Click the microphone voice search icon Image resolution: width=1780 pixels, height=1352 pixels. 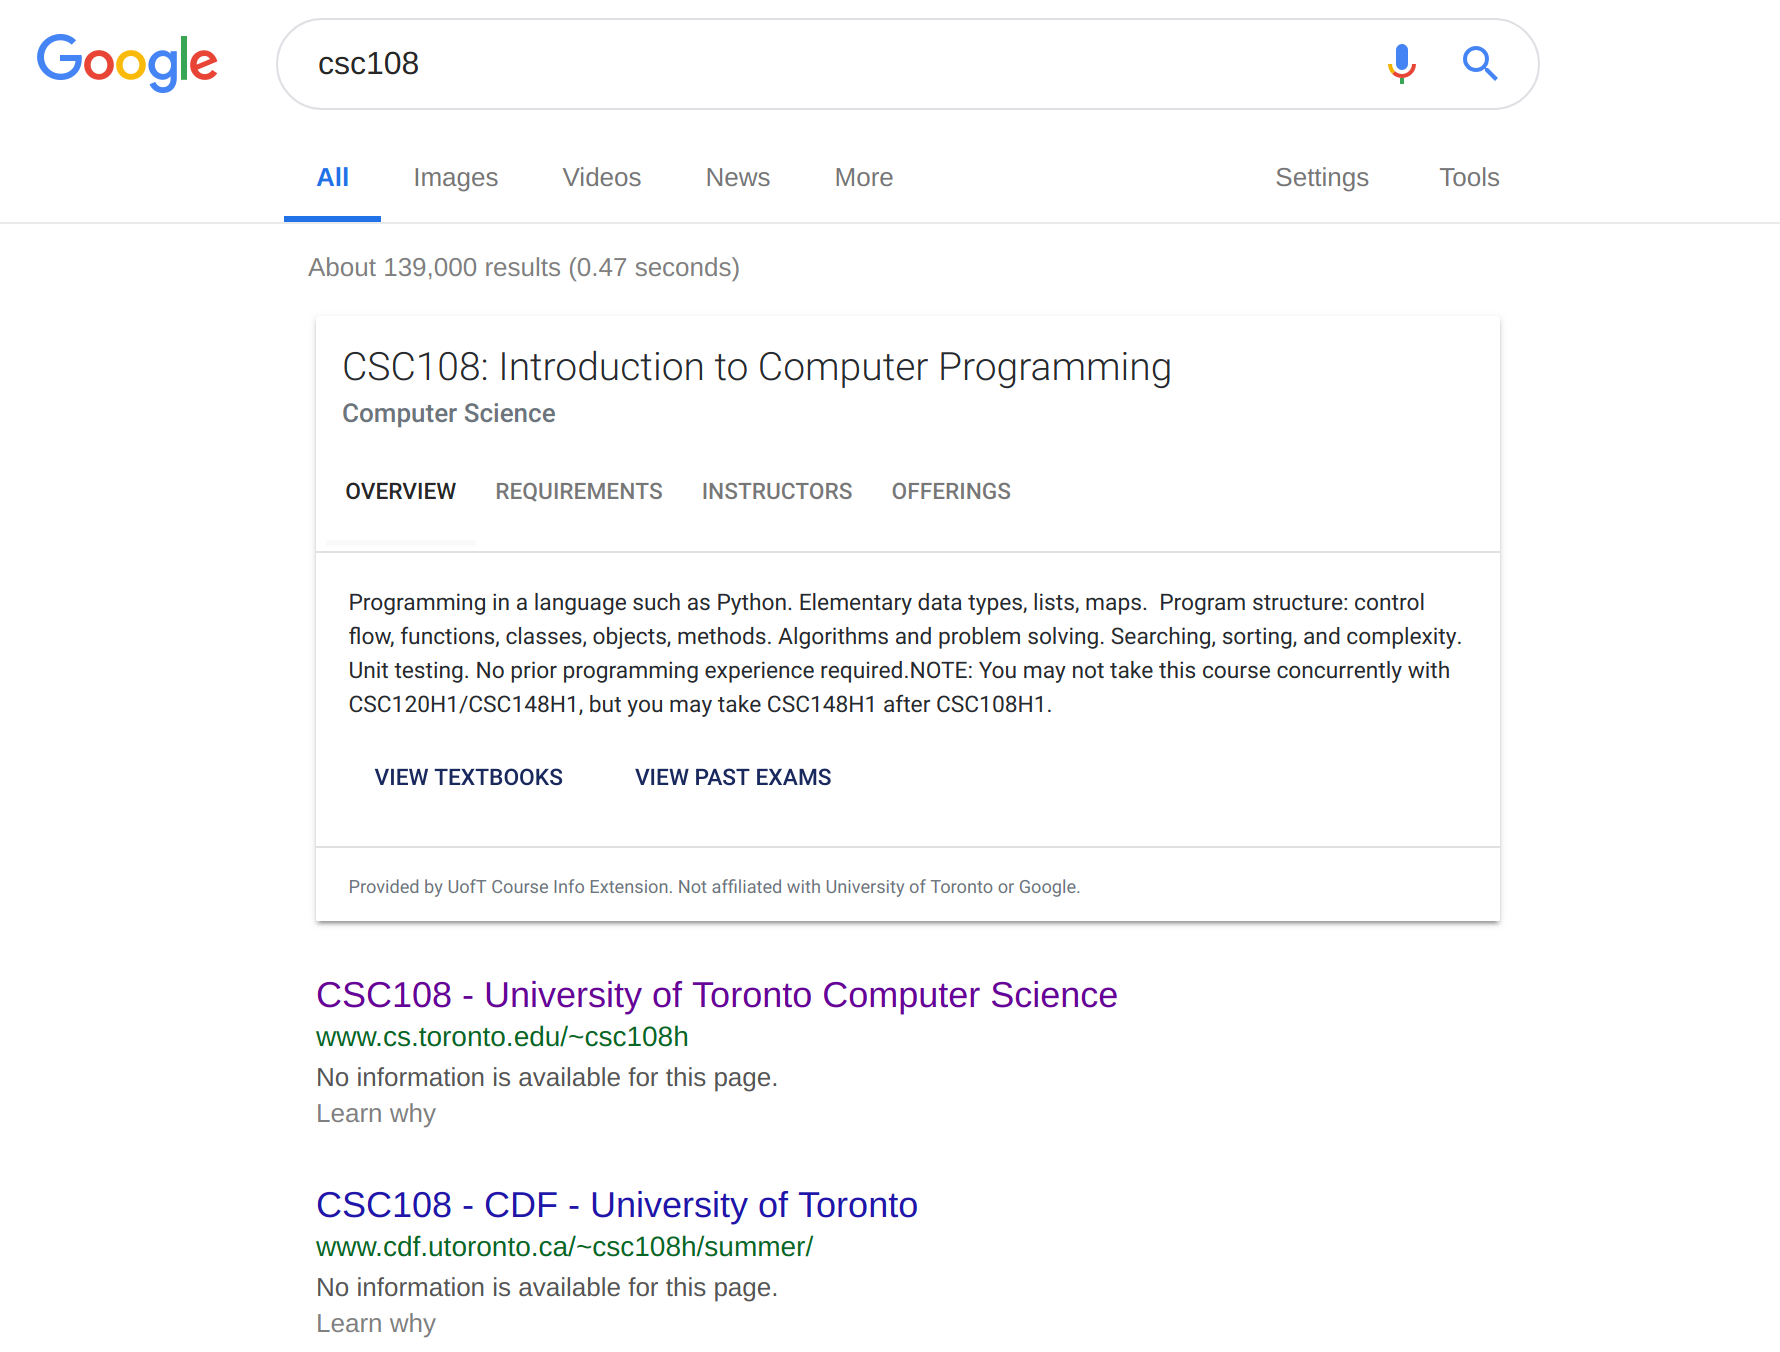(1402, 63)
